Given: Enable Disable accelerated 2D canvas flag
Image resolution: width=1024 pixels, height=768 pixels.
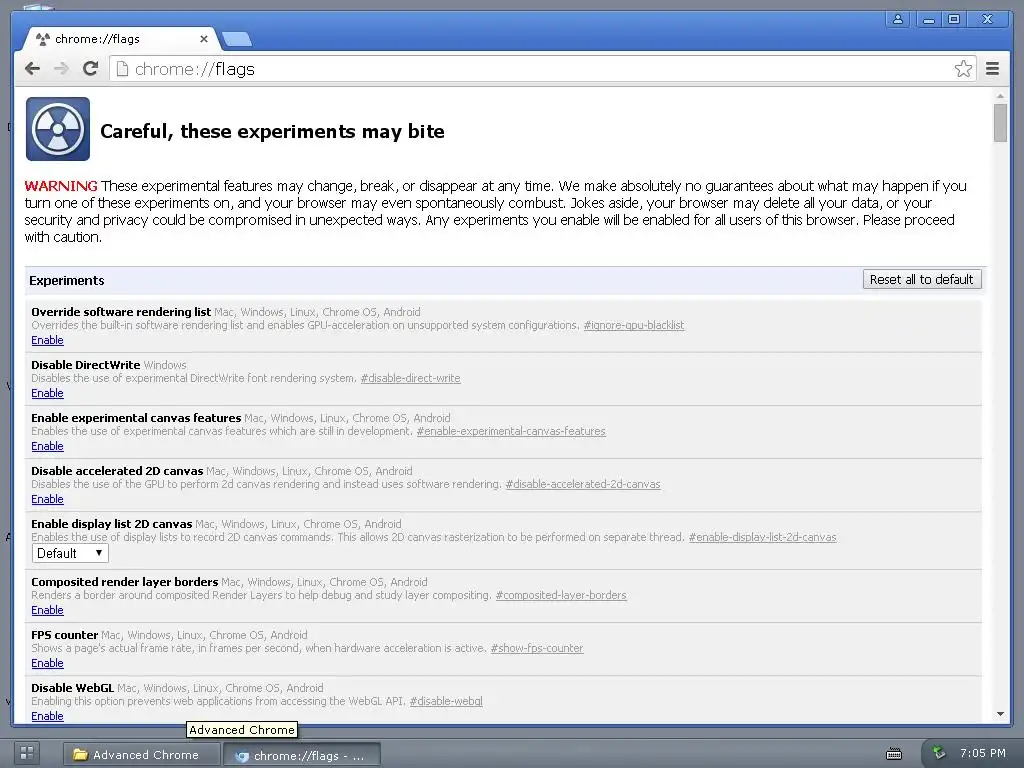Looking at the screenshot, I should pyautogui.click(x=47, y=499).
